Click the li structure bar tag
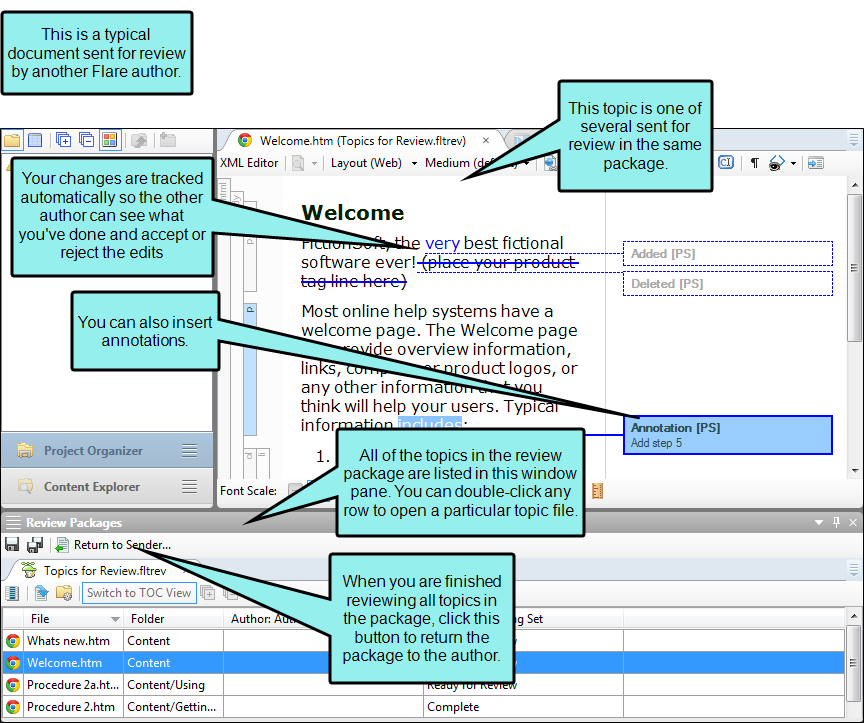 [262, 463]
